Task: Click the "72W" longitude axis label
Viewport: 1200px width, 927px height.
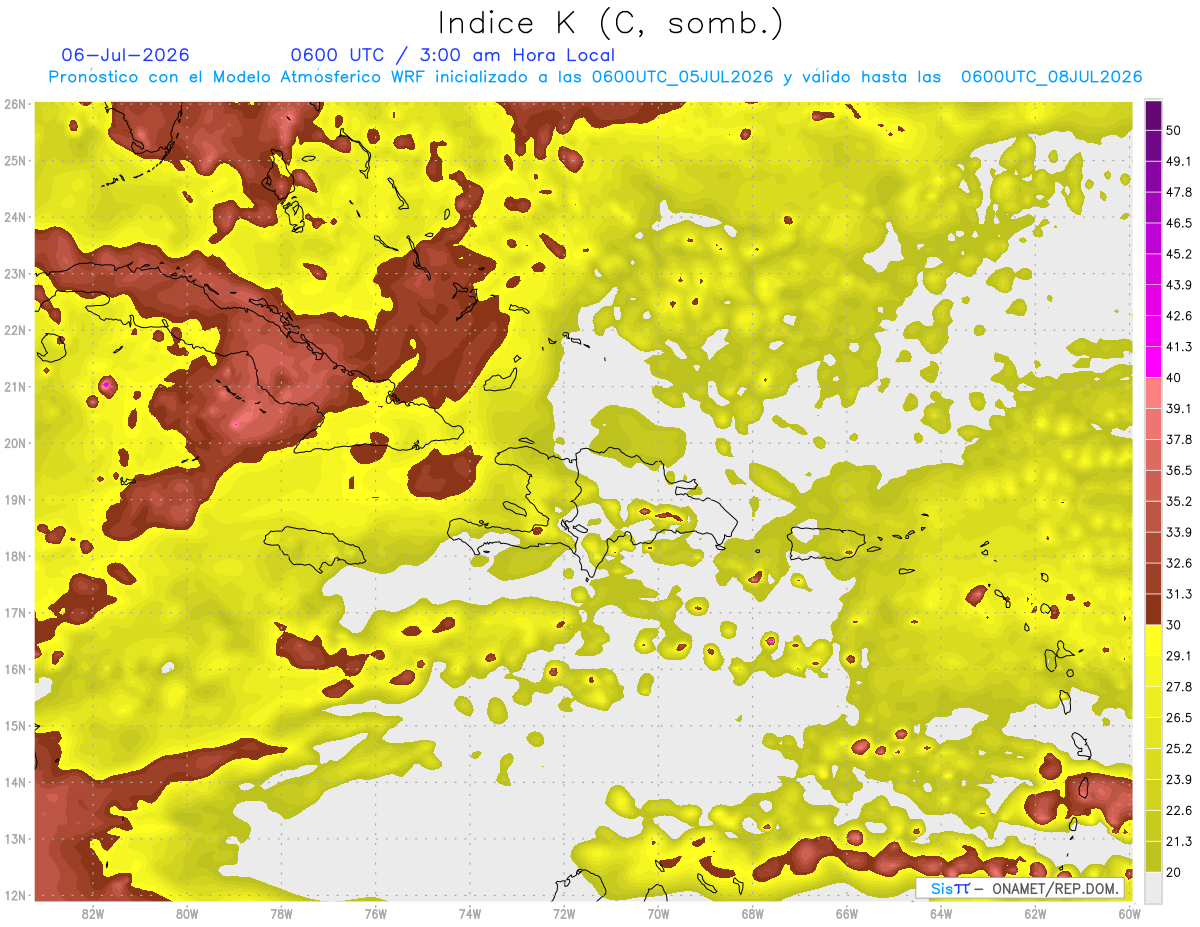Action: point(564,913)
